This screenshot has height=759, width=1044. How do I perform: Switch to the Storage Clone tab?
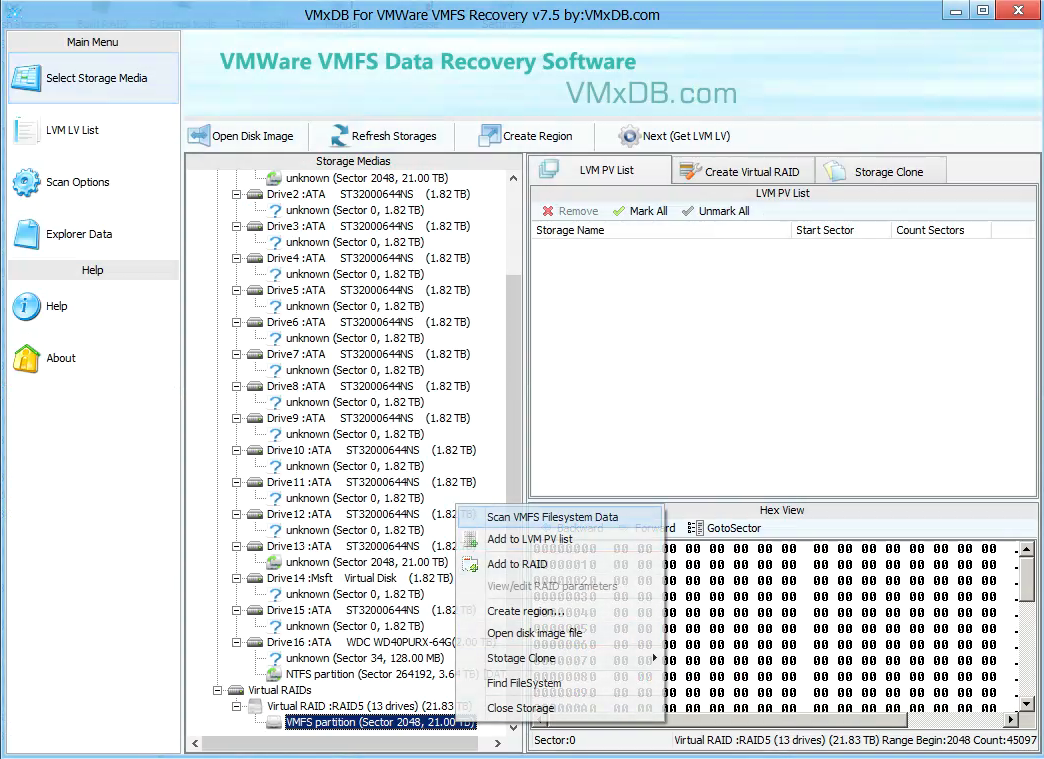(880, 171)
